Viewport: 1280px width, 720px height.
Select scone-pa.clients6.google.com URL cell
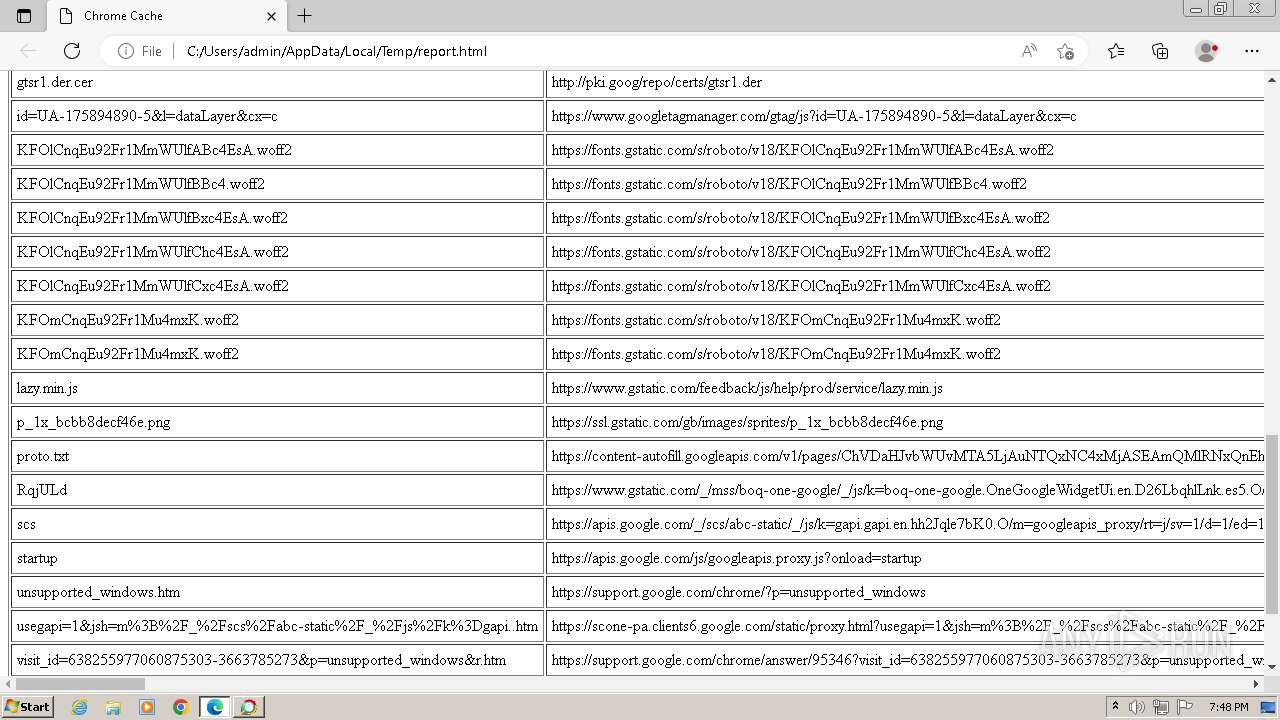(x=905, y=626)
